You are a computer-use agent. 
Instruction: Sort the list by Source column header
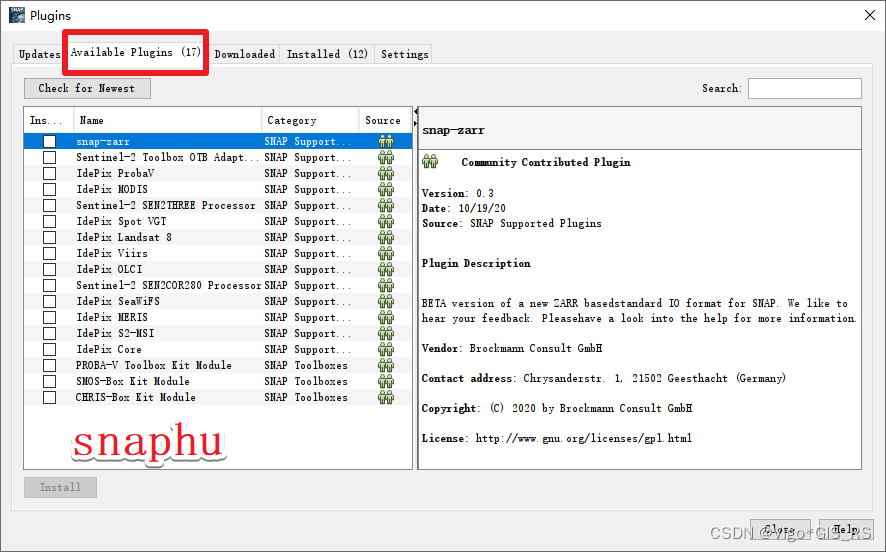click(385, 120)
